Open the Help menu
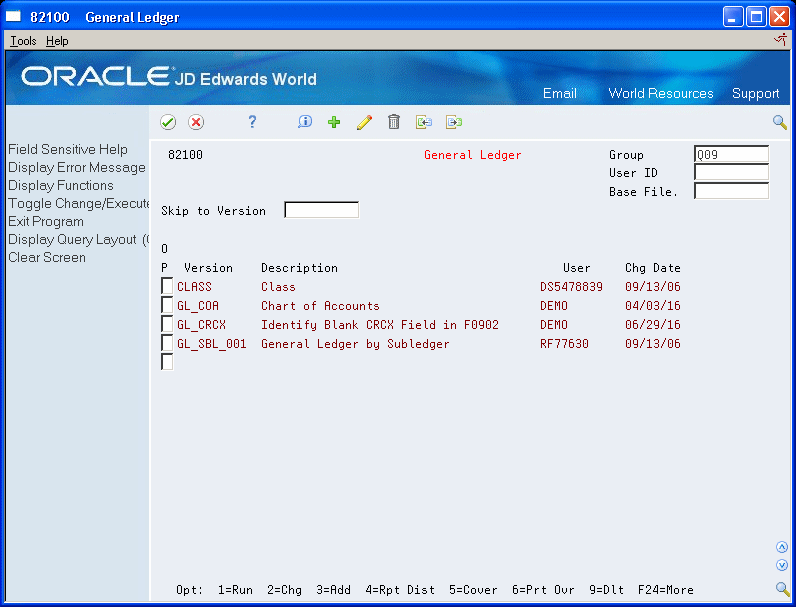 (x=57, y=41)
